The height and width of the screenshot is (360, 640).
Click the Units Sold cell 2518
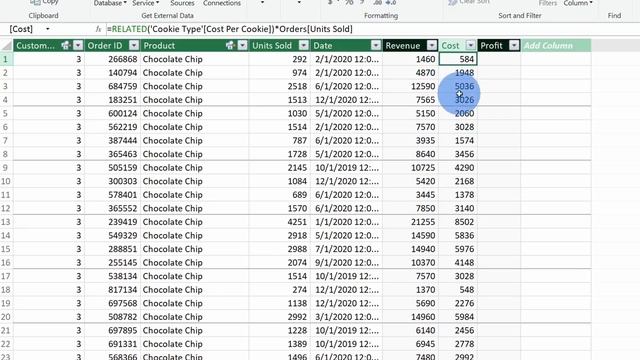click(x=279, y=86)
